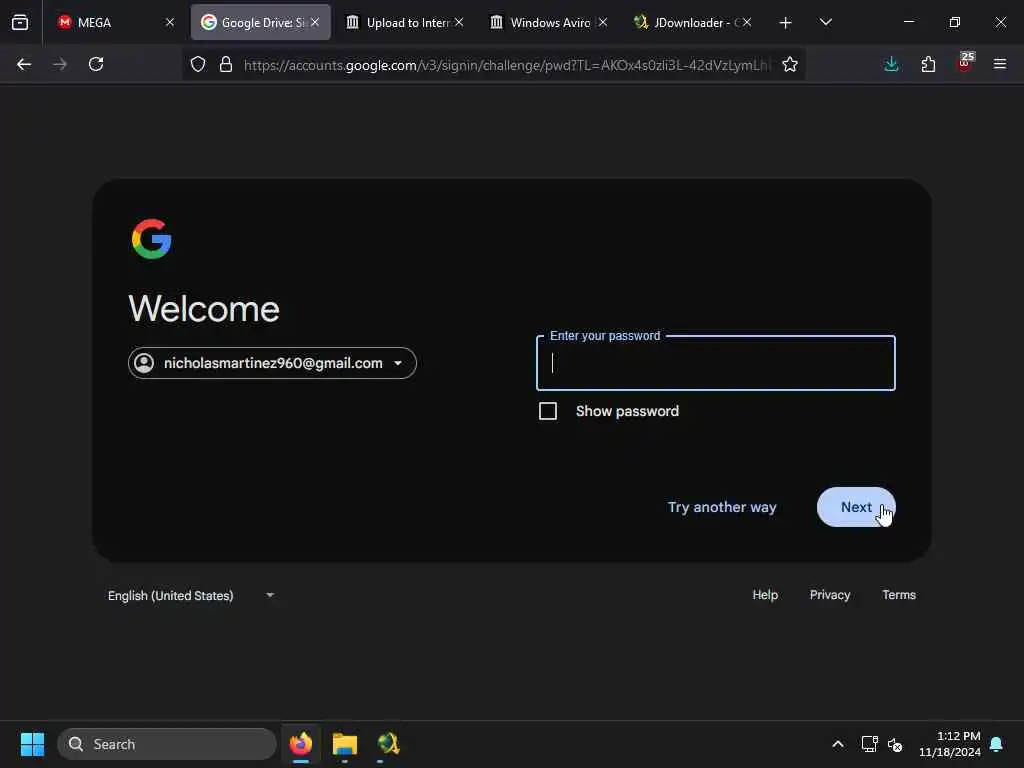Open the English (United States) language dropdown
Screen dimensions: 1024x768
point(190,595)
